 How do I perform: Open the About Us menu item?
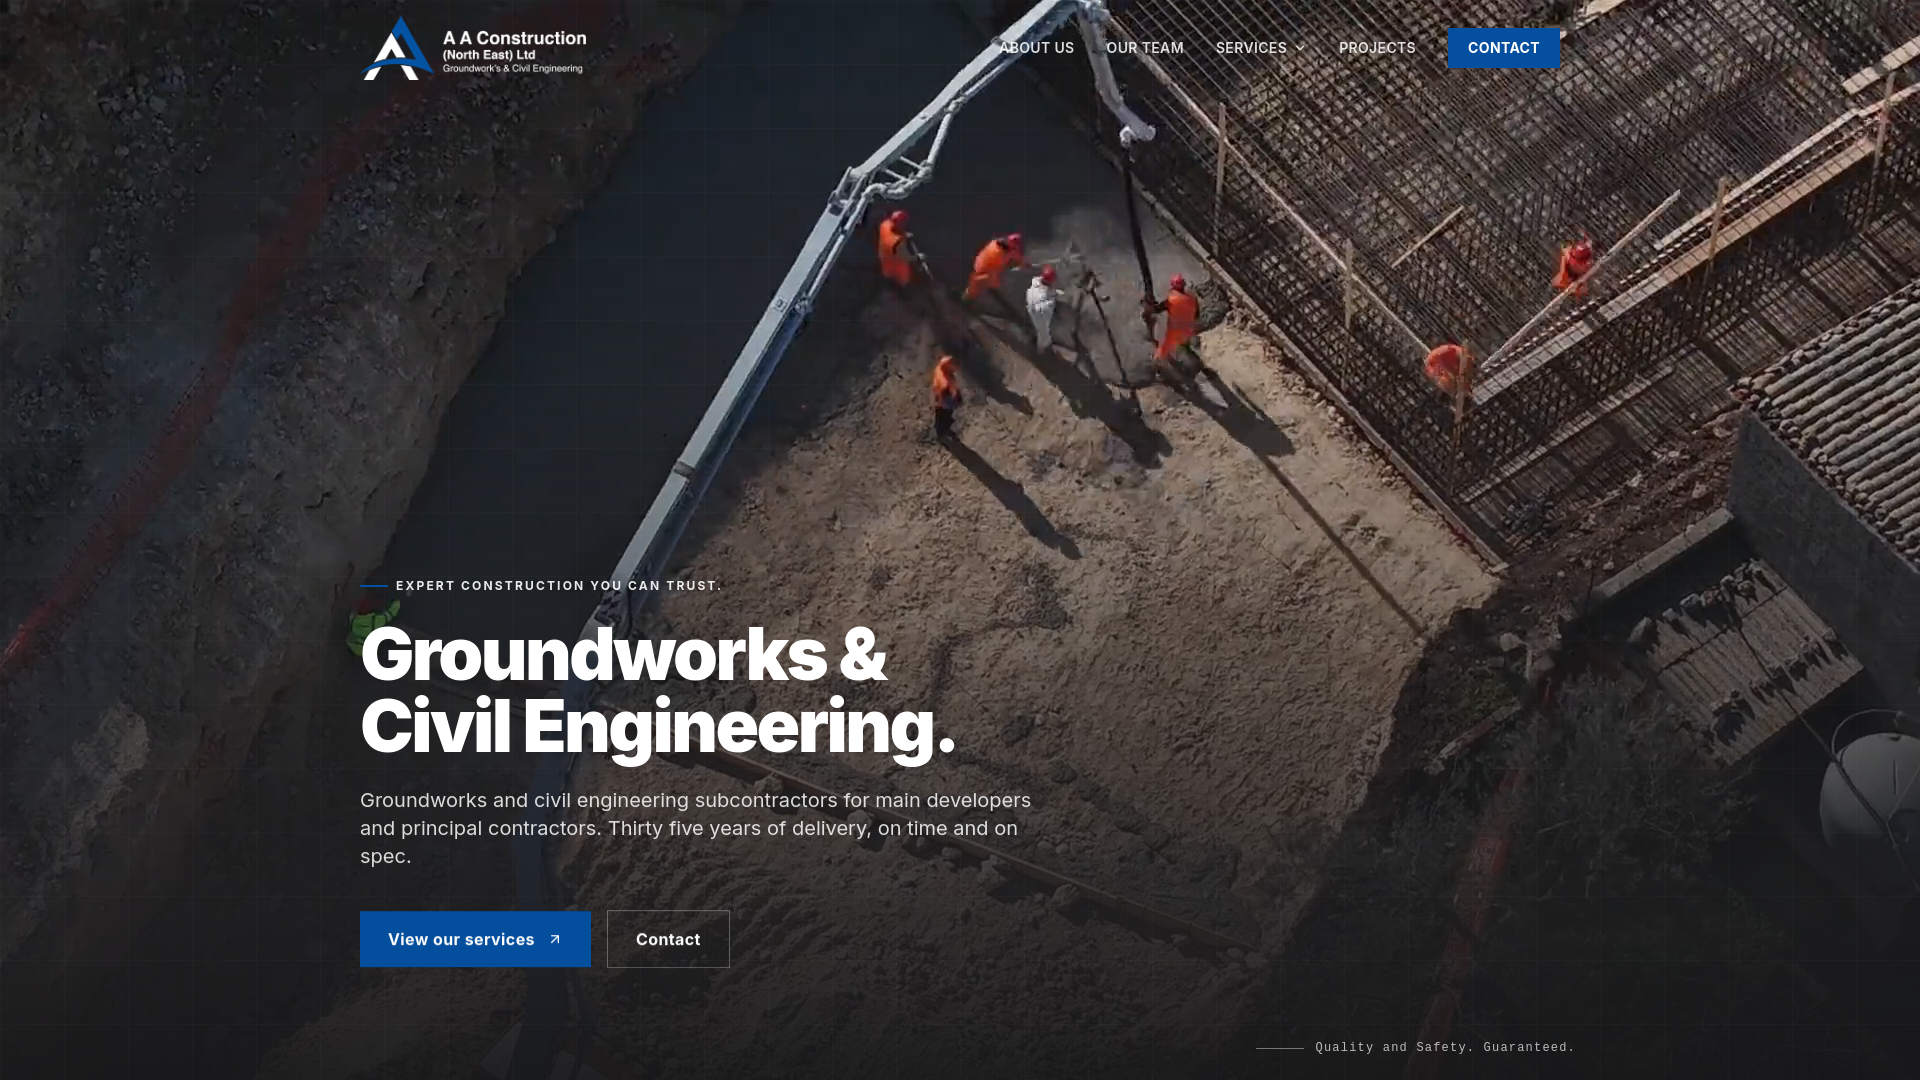click(1037, 48)
